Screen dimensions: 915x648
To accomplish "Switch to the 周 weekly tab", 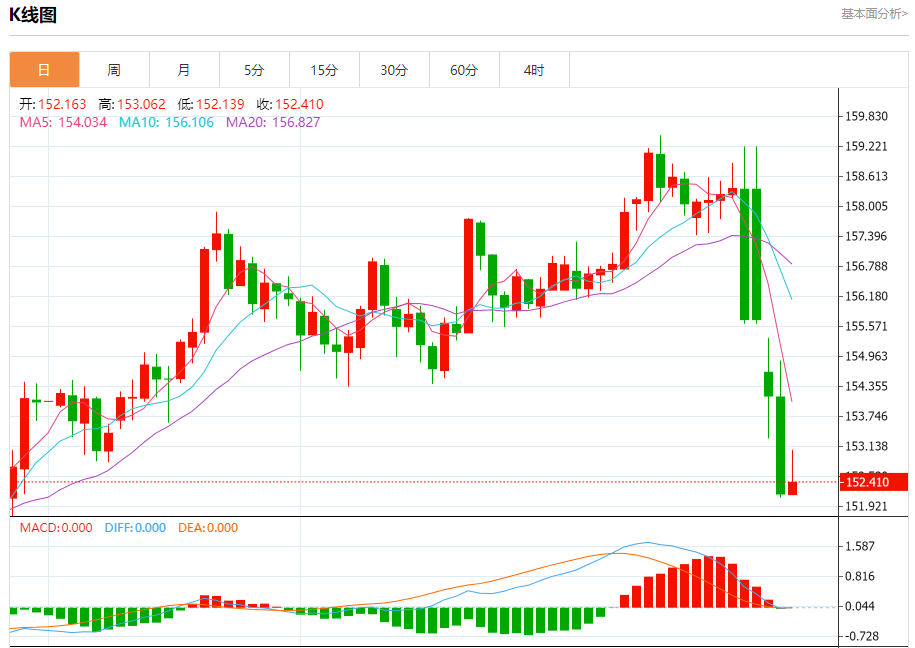I will point(114,70).
